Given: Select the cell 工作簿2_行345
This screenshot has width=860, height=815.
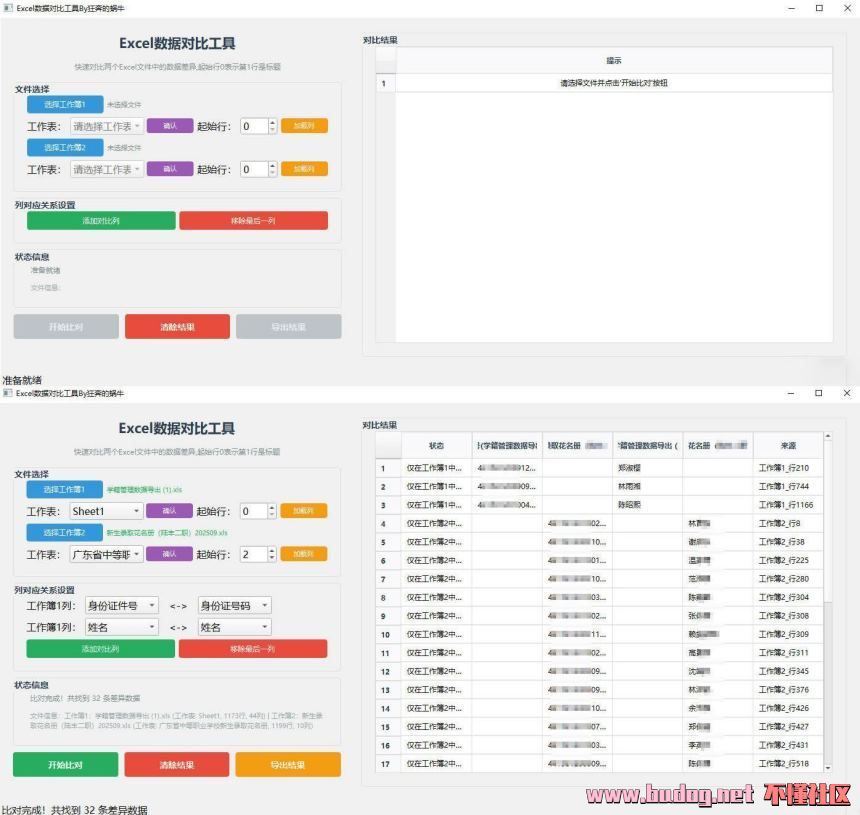Looking at the screenshot, I should (x=788, y=671).
